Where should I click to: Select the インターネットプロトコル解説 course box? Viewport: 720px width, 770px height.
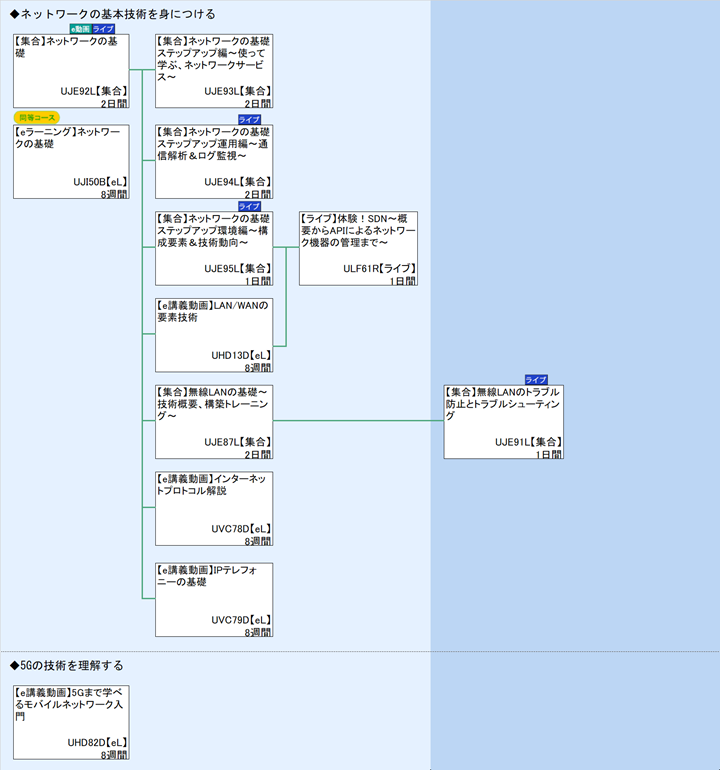point(214,508)
